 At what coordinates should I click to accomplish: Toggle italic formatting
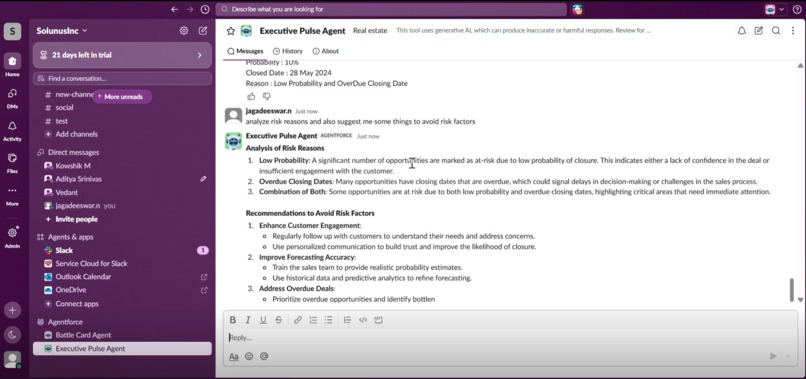coord(248,320)
